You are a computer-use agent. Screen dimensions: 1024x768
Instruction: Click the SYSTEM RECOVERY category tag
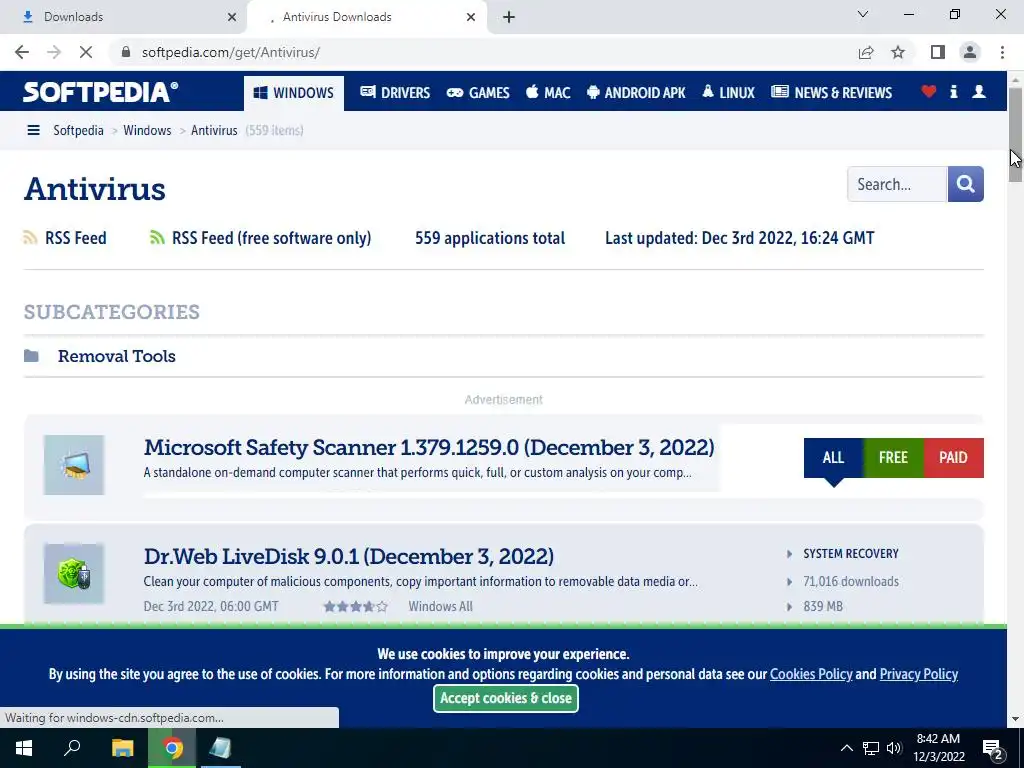coord(851,554)
